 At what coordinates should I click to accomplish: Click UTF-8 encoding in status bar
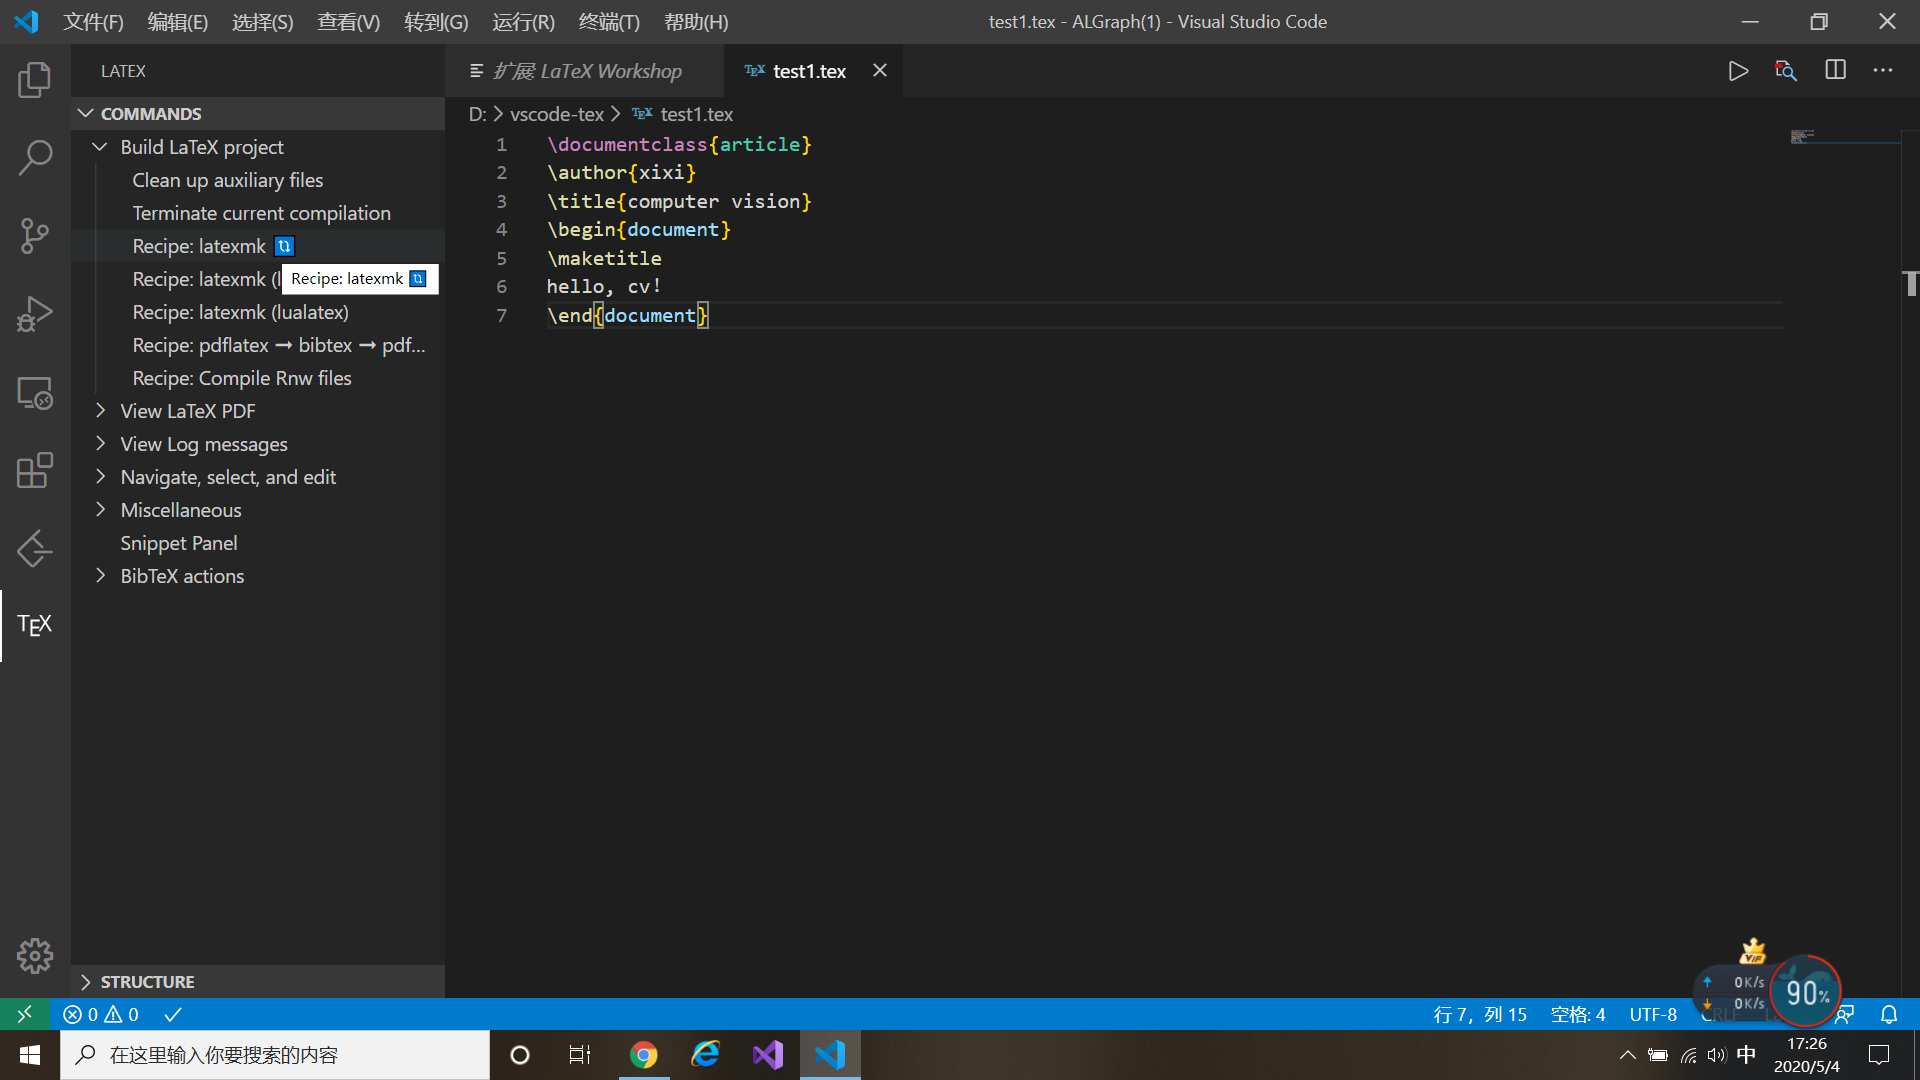pos(1653,1015)
